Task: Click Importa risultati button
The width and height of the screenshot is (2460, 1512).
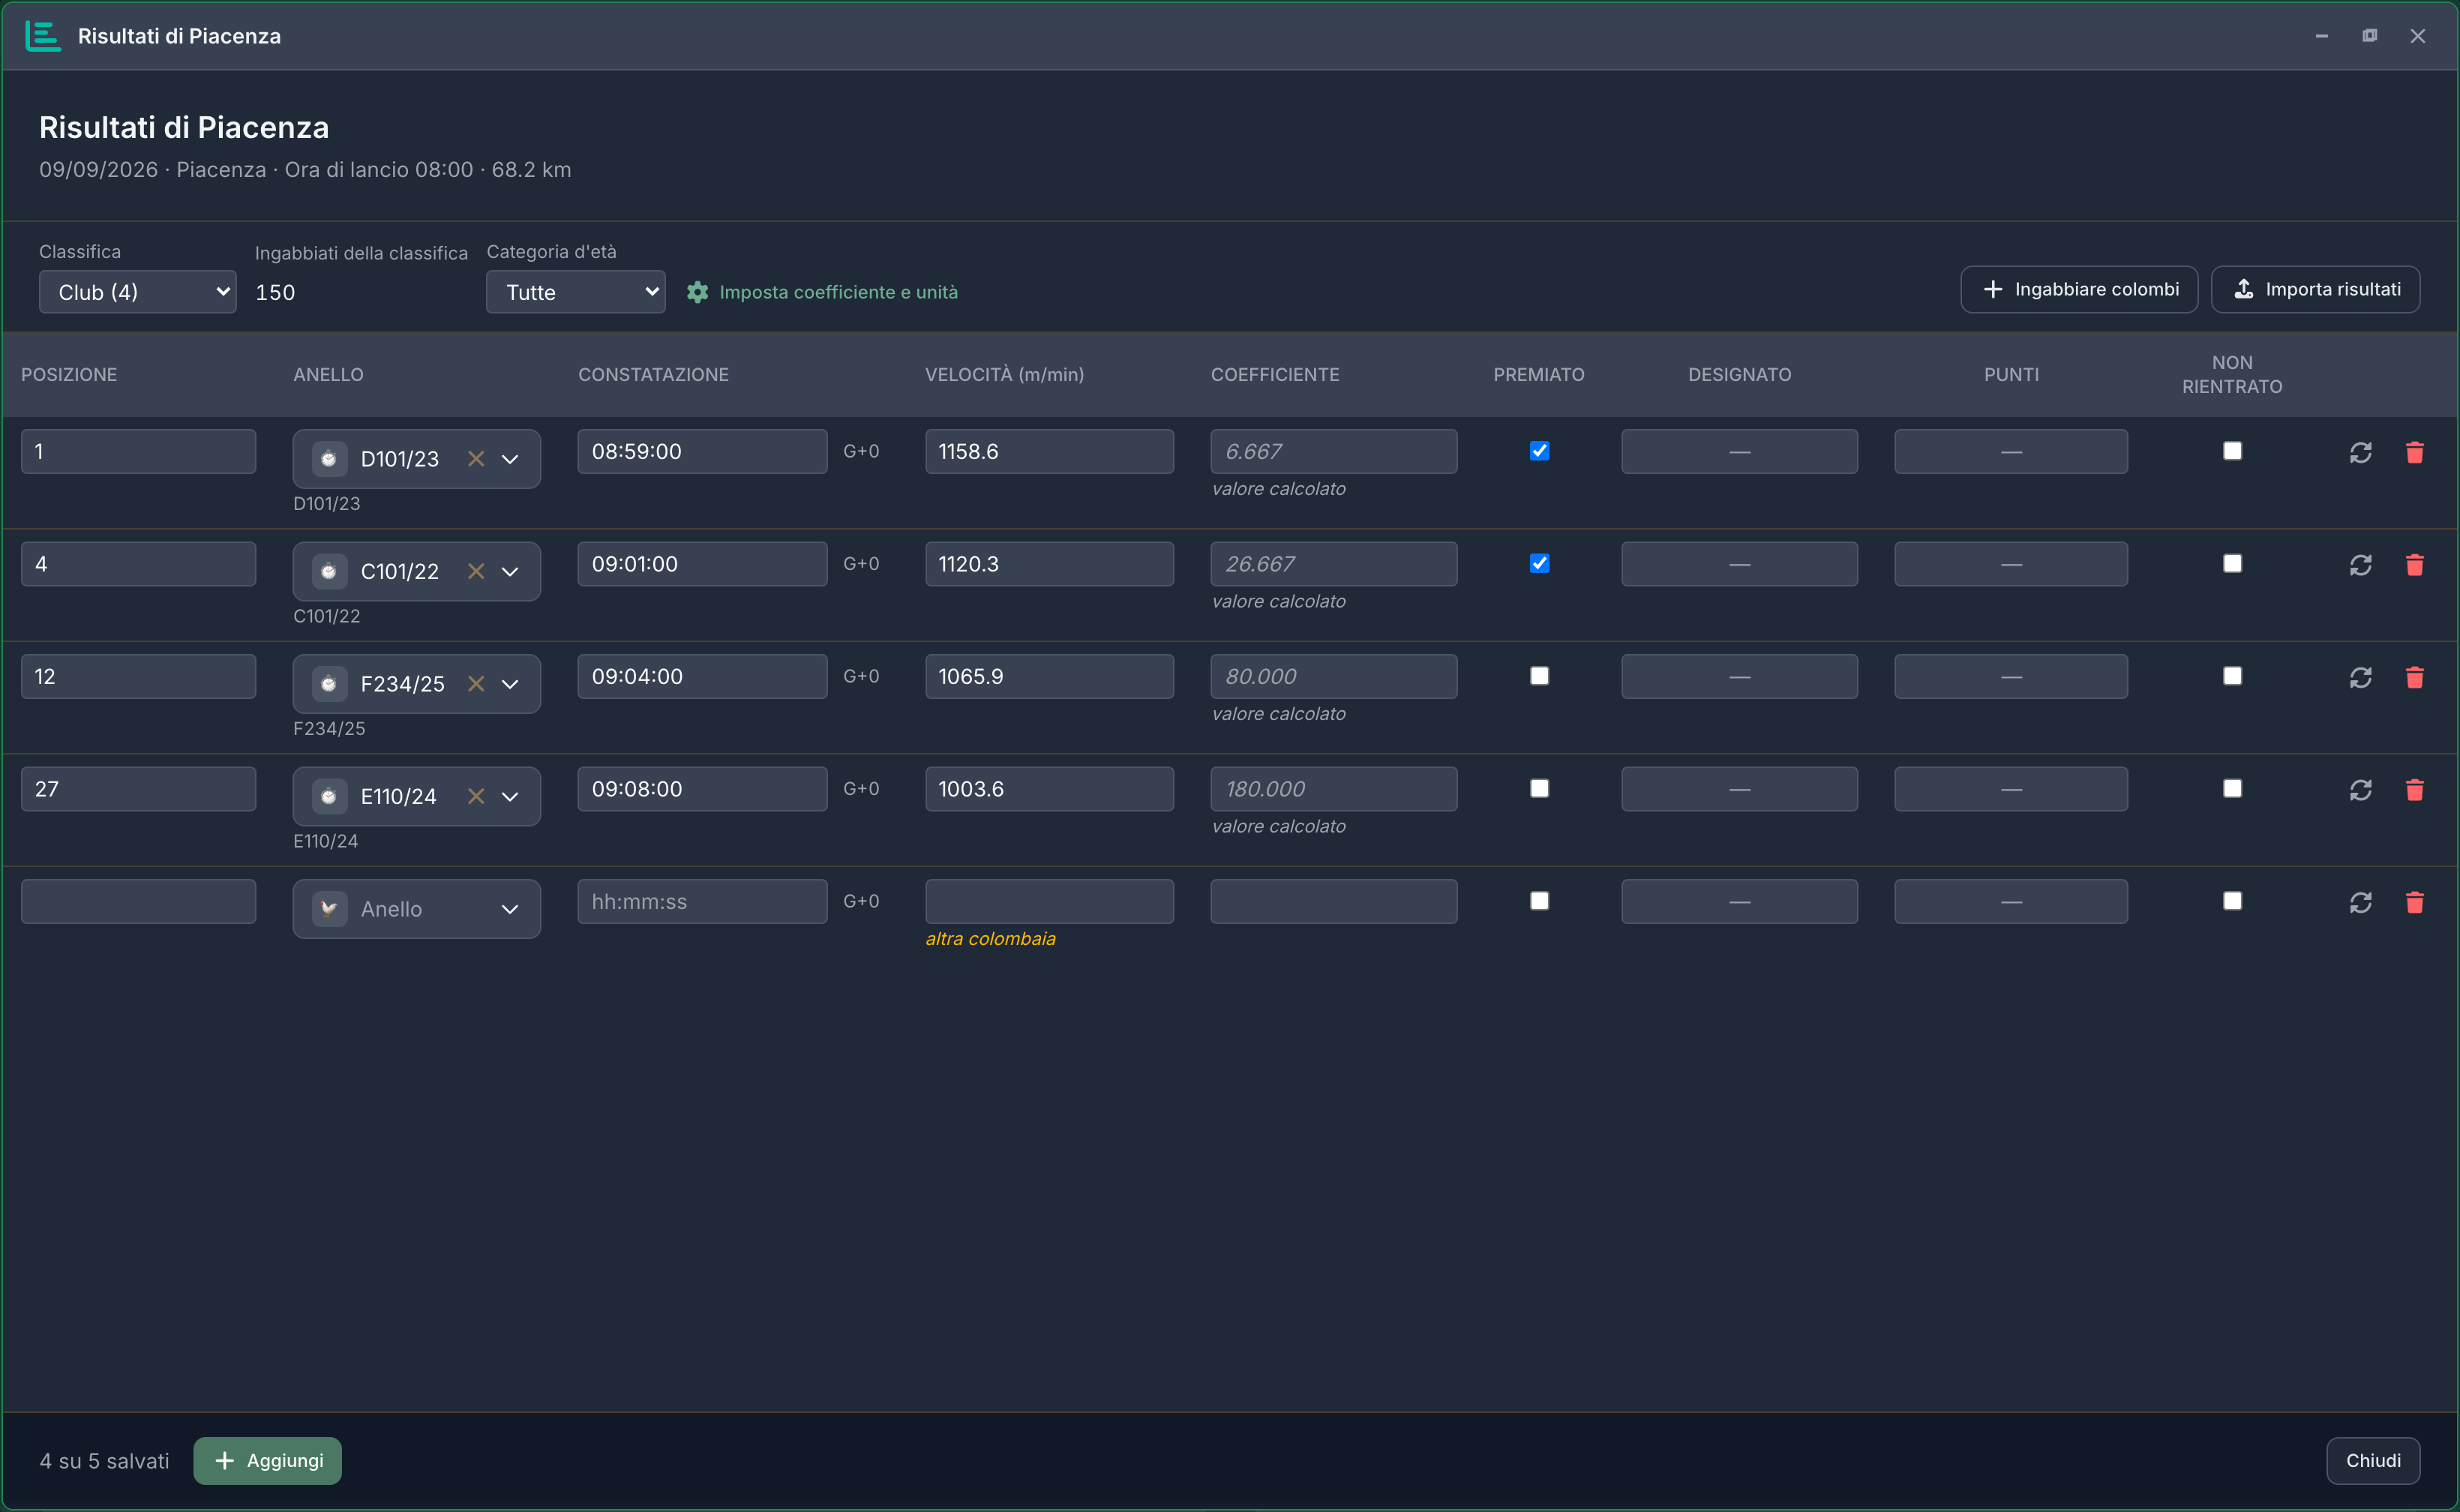Action: [2316, 289]
